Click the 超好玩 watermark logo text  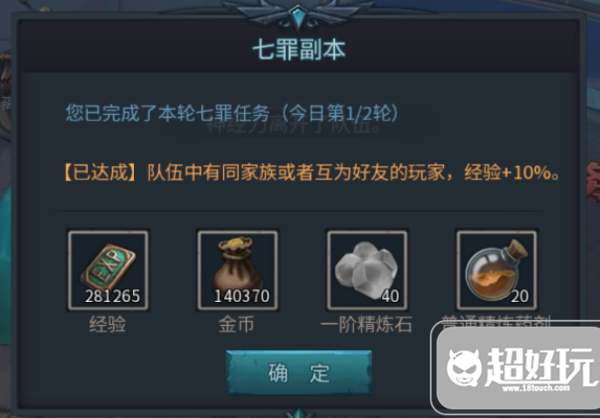point(540,366)
